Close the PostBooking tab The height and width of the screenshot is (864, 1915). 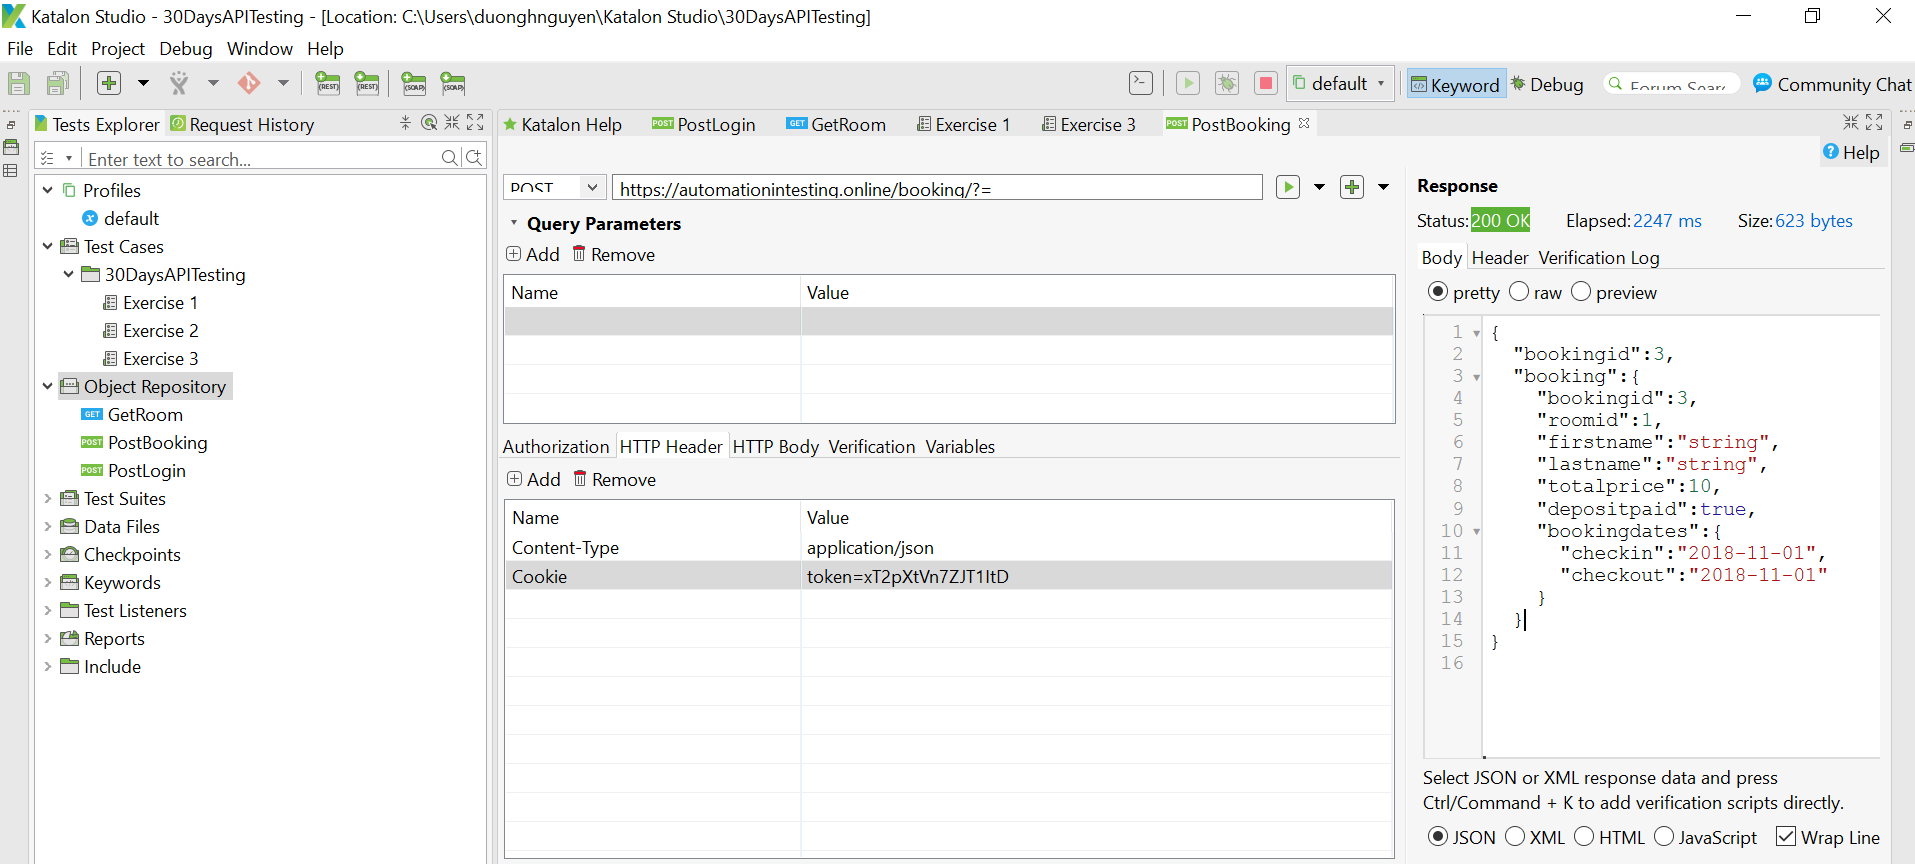point(1304,123)
